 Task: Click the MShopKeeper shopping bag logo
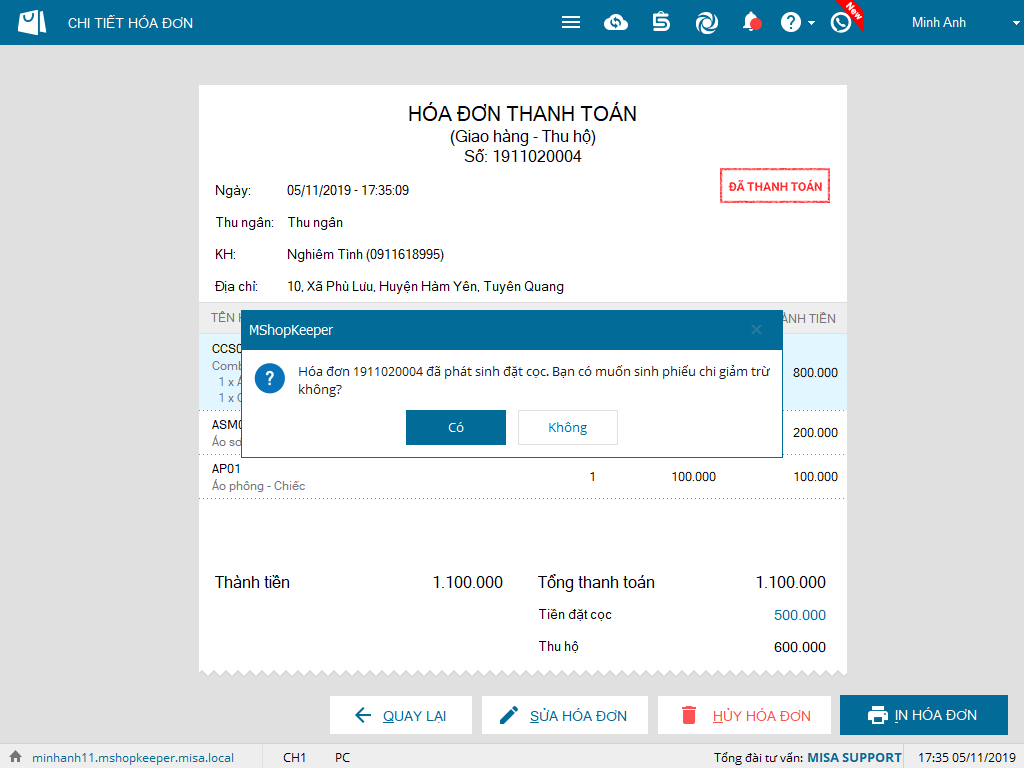32,22
